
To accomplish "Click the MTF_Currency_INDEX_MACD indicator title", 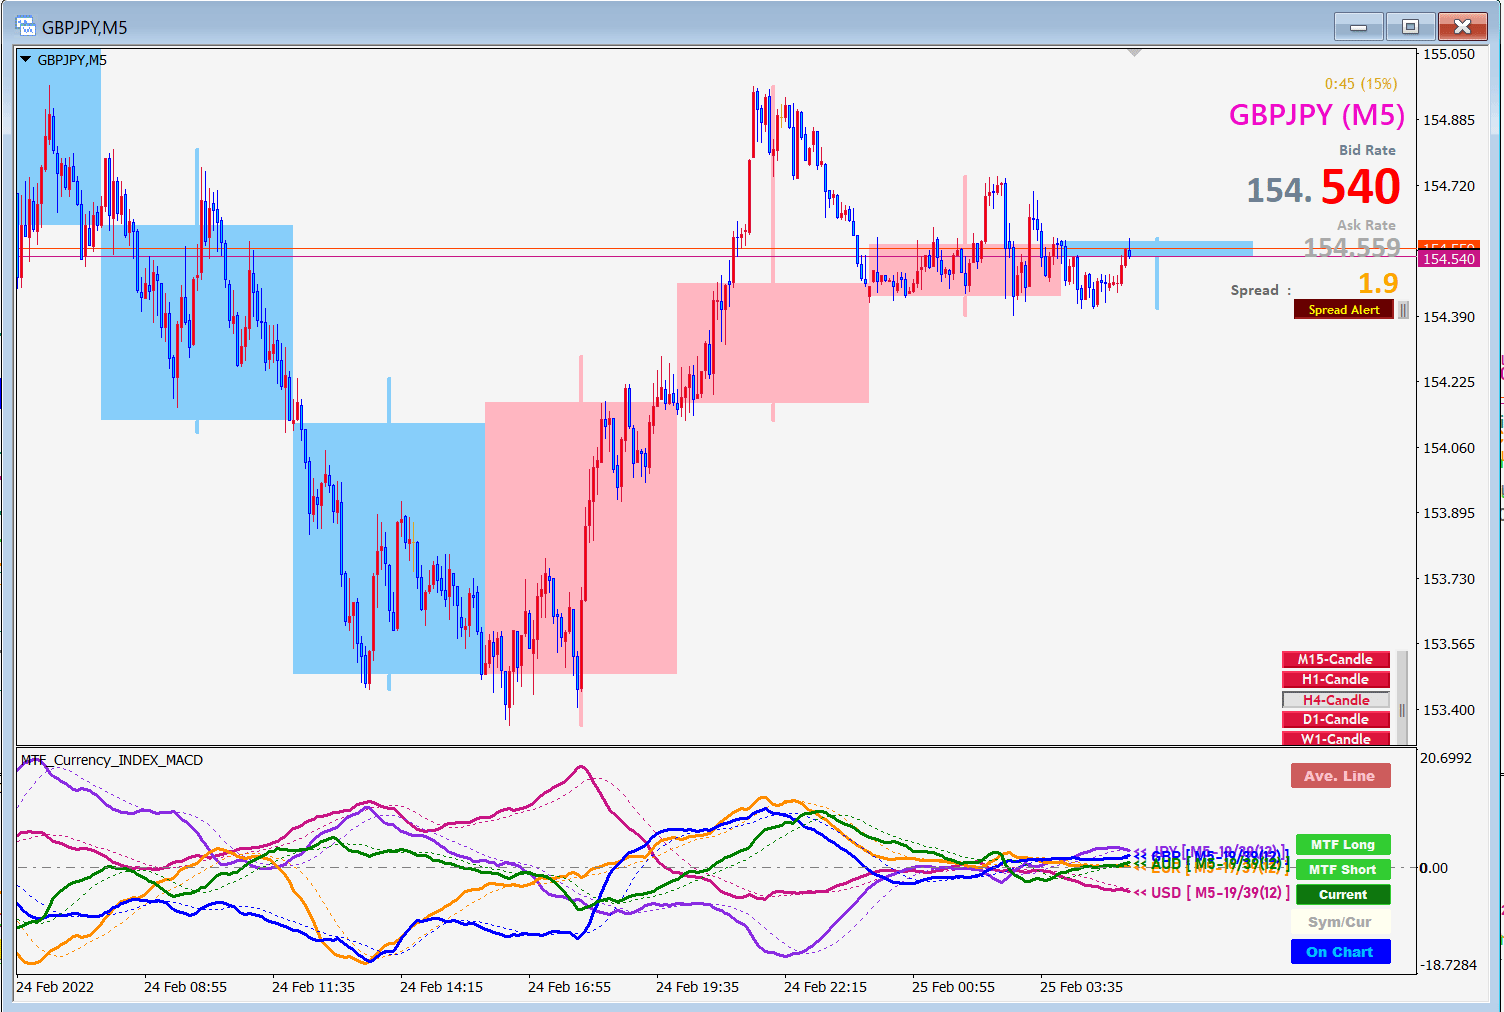I will 112,760.
